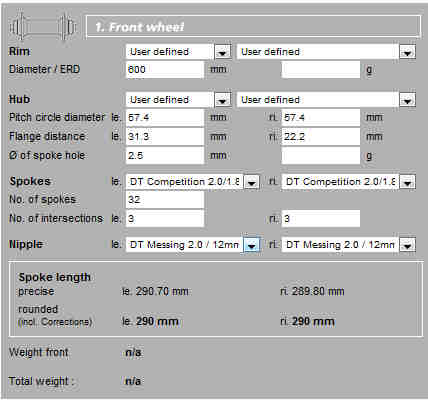Open the Hub manufacturer dropdown
The height and width of the screenshot is (400, 428).
point(179,100)
